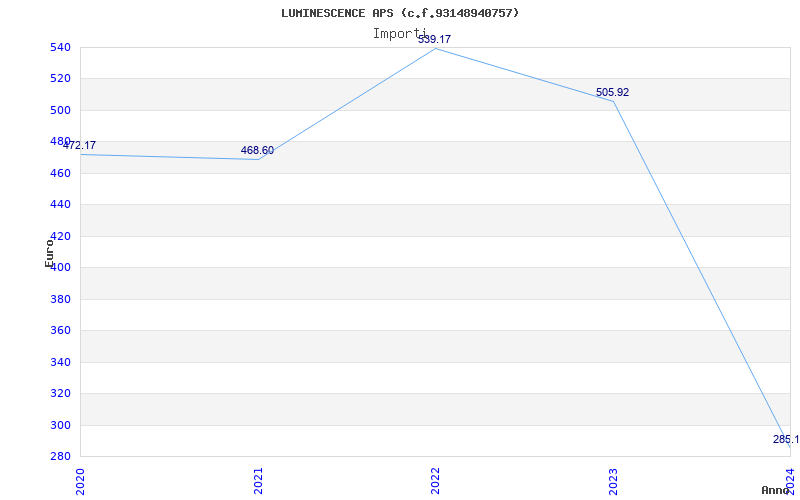Click the 2020 x-axis label

pyautogui.click(x=80, y=481)
